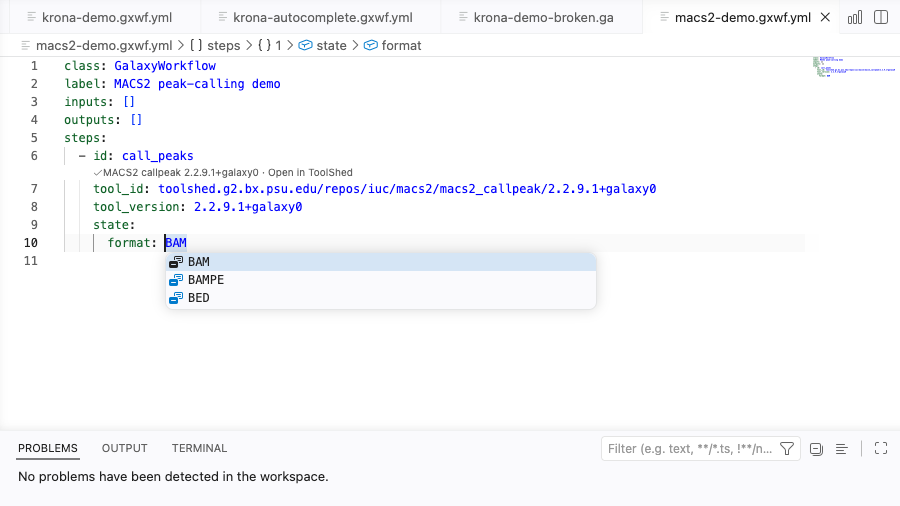Choose BAMPE from the suggestion list
The width and height of the screenshot is (900, 506).
[x=381, y=279]
